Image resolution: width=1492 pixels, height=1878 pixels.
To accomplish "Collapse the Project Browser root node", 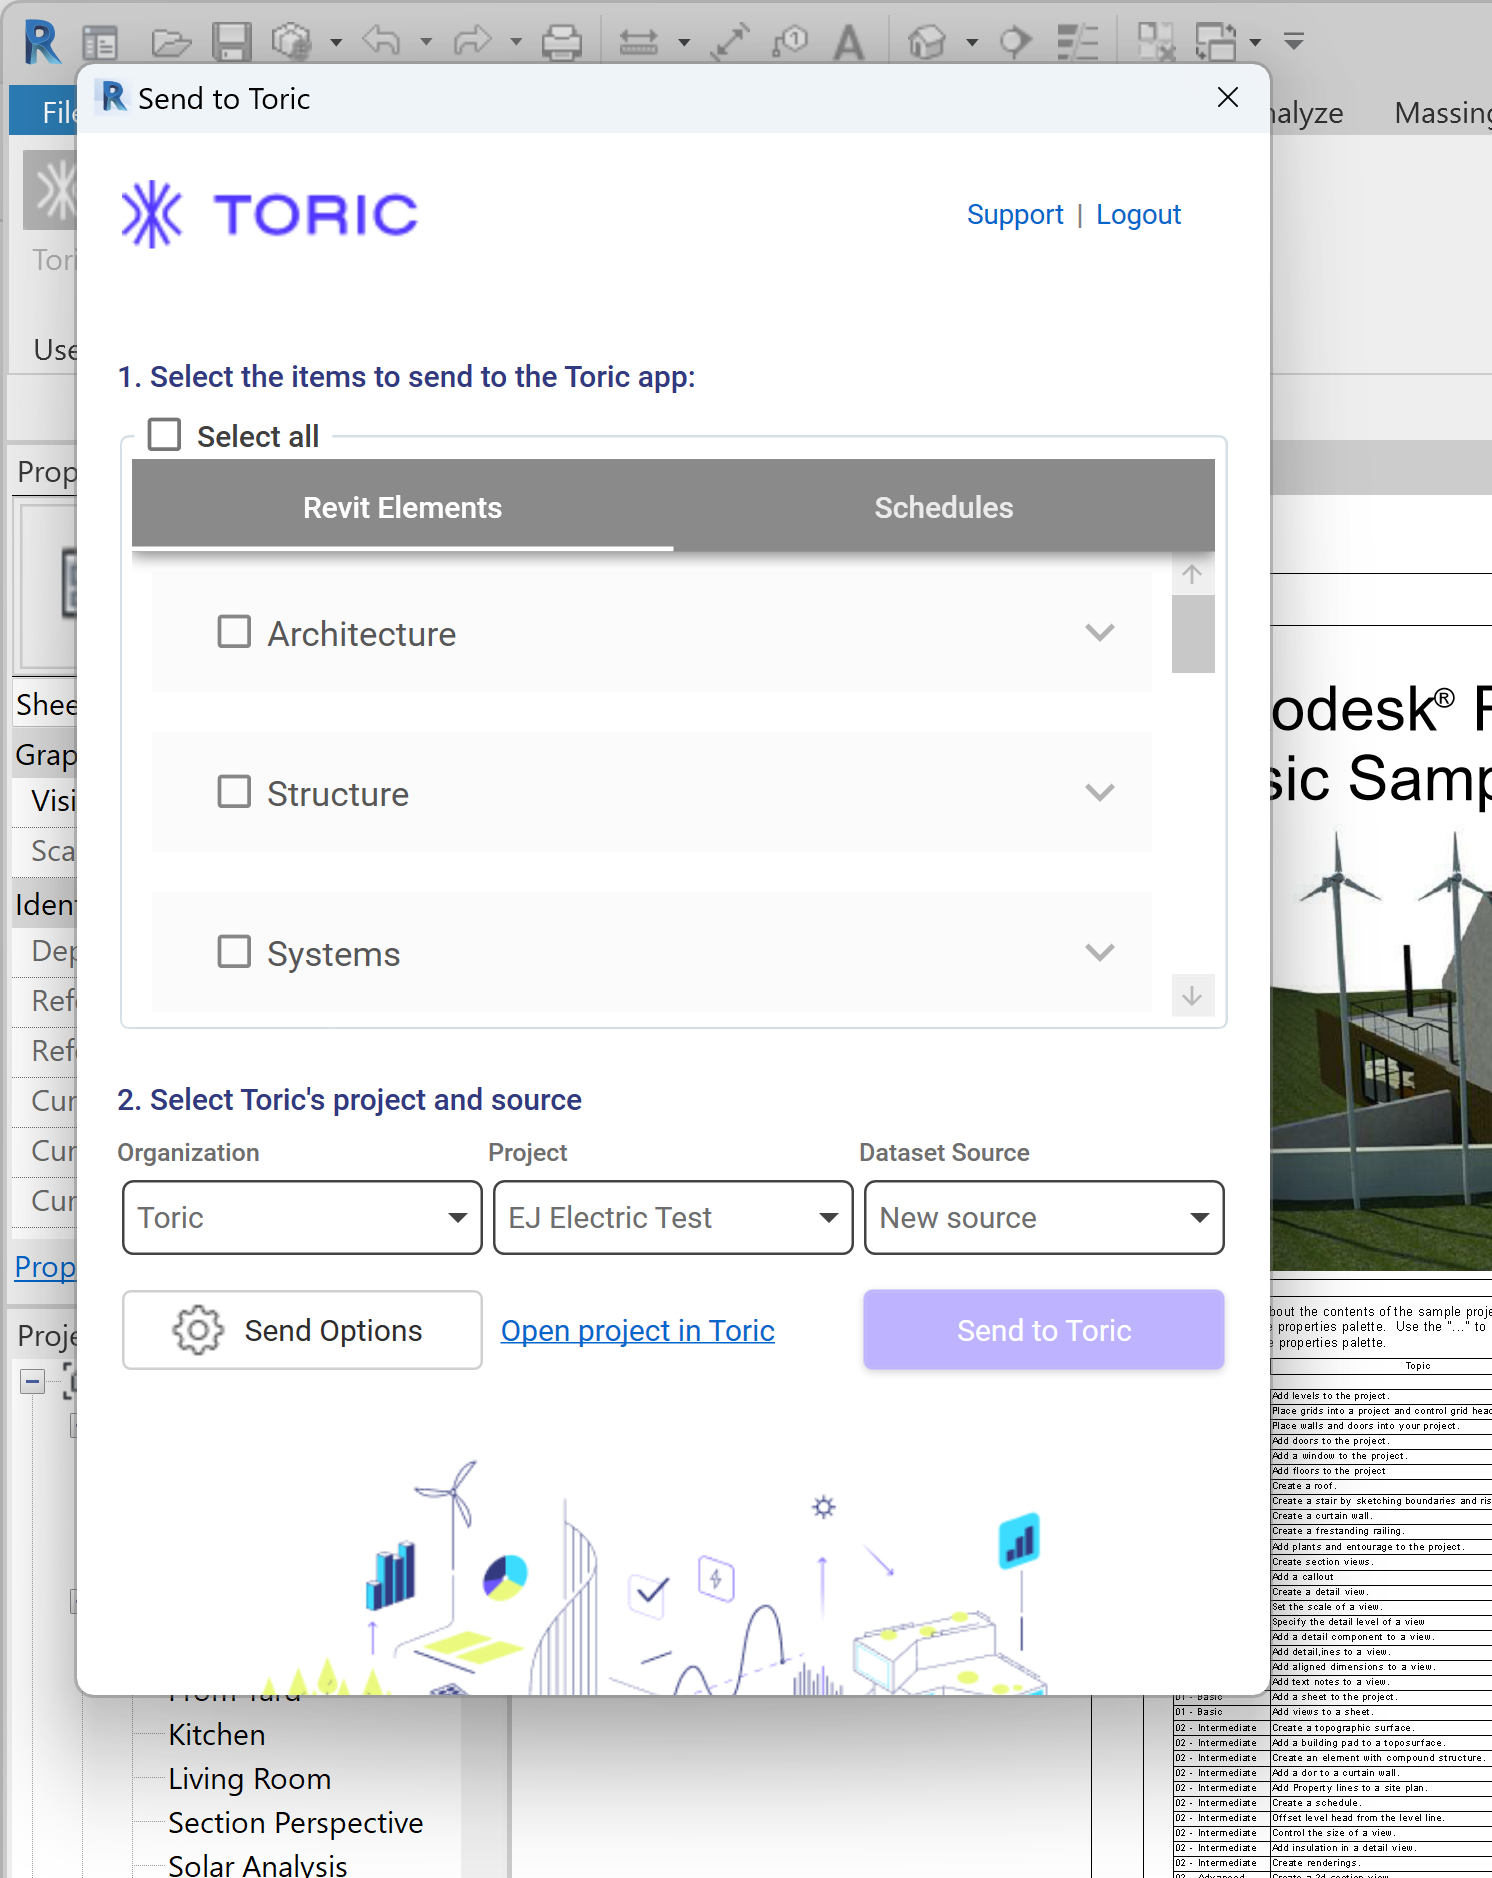I will point(33,1382).
